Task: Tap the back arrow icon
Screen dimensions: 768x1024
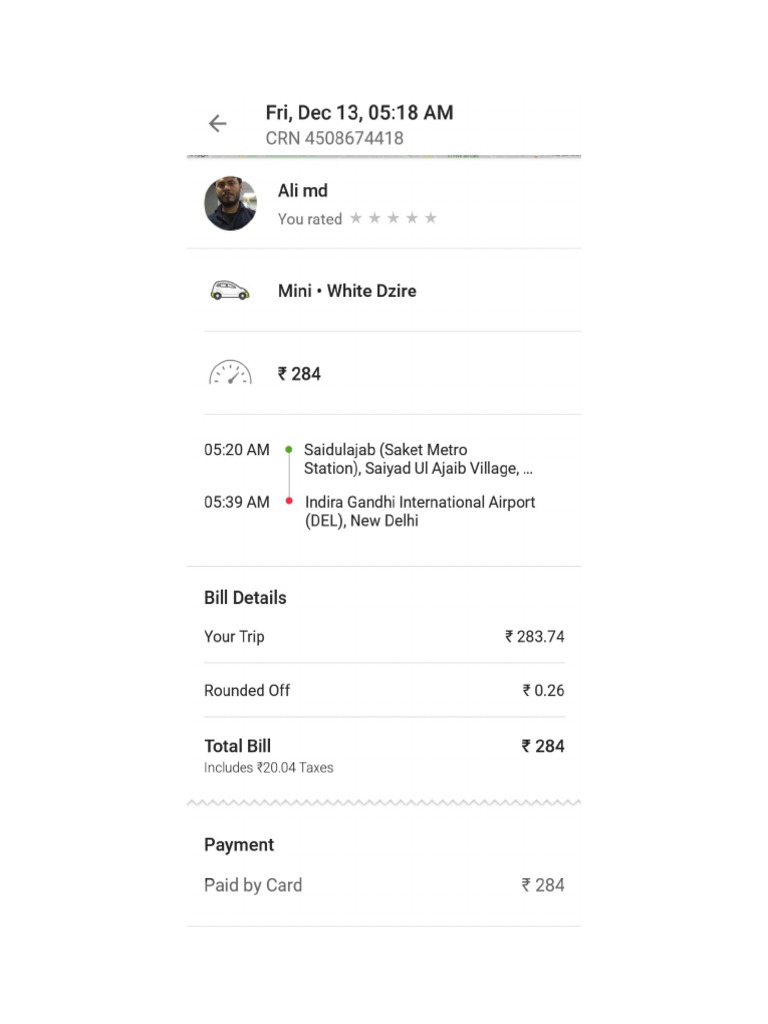Action: point(217,124)
